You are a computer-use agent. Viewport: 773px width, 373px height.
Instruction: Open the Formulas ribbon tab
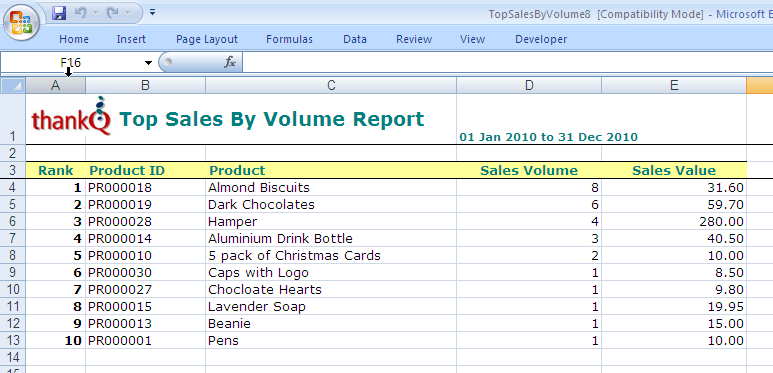(x=289, y=39)
